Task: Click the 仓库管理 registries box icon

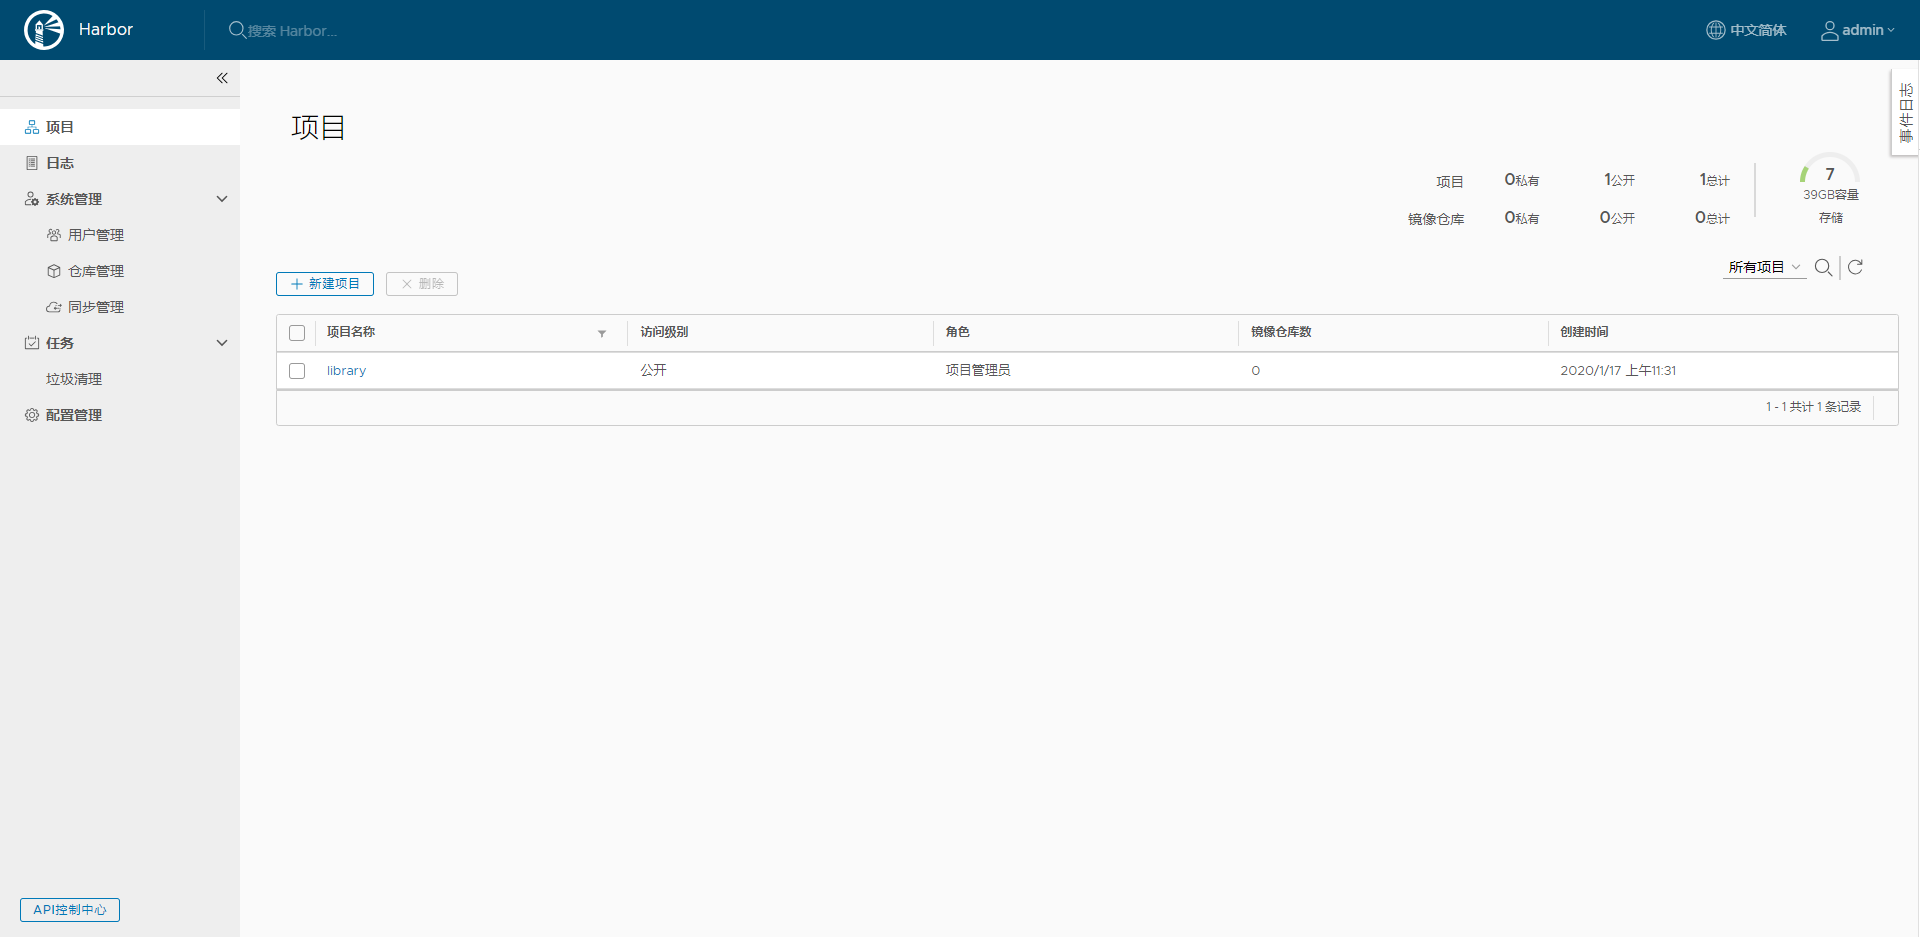Action: tap(54, 271)
